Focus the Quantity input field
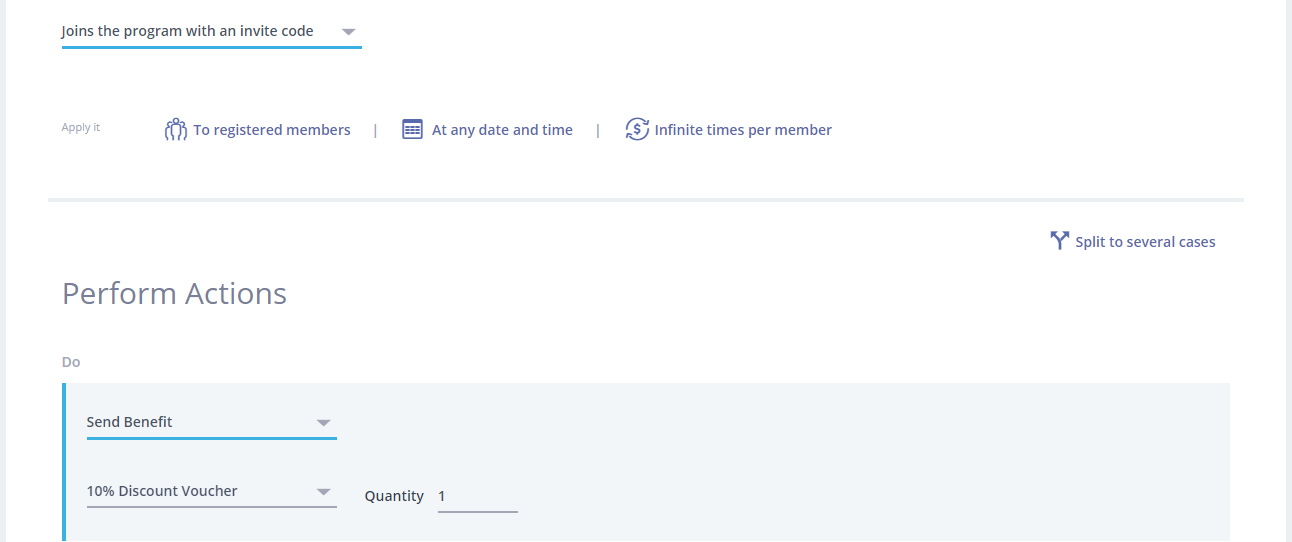Image resolution: width=1292 pixels, height=542 pixels. (477, 497)
